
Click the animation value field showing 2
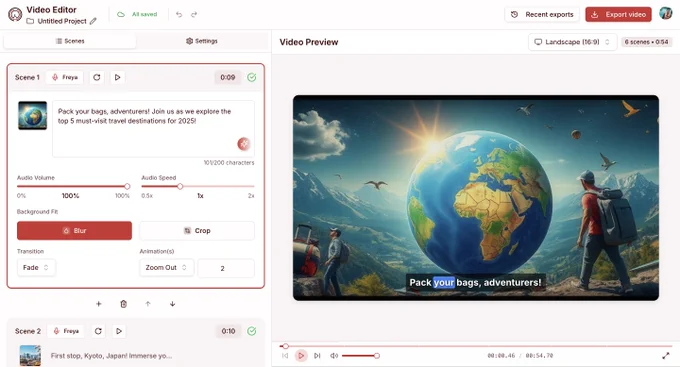point(226,268)
